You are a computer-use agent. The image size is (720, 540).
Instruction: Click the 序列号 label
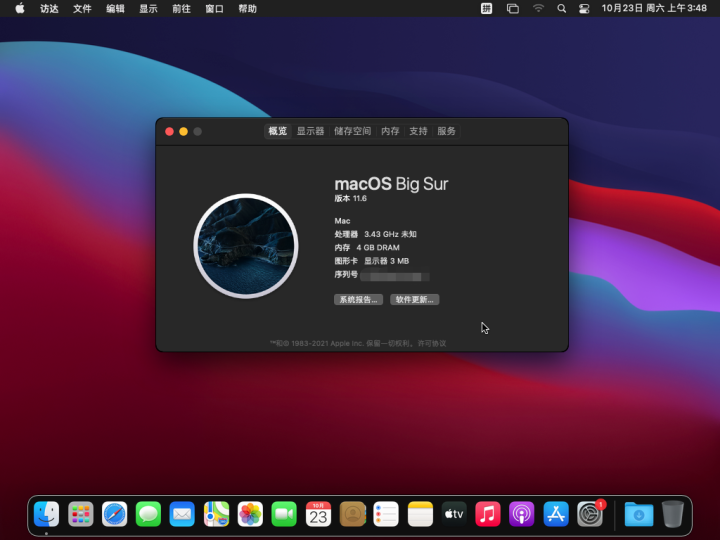346,275
